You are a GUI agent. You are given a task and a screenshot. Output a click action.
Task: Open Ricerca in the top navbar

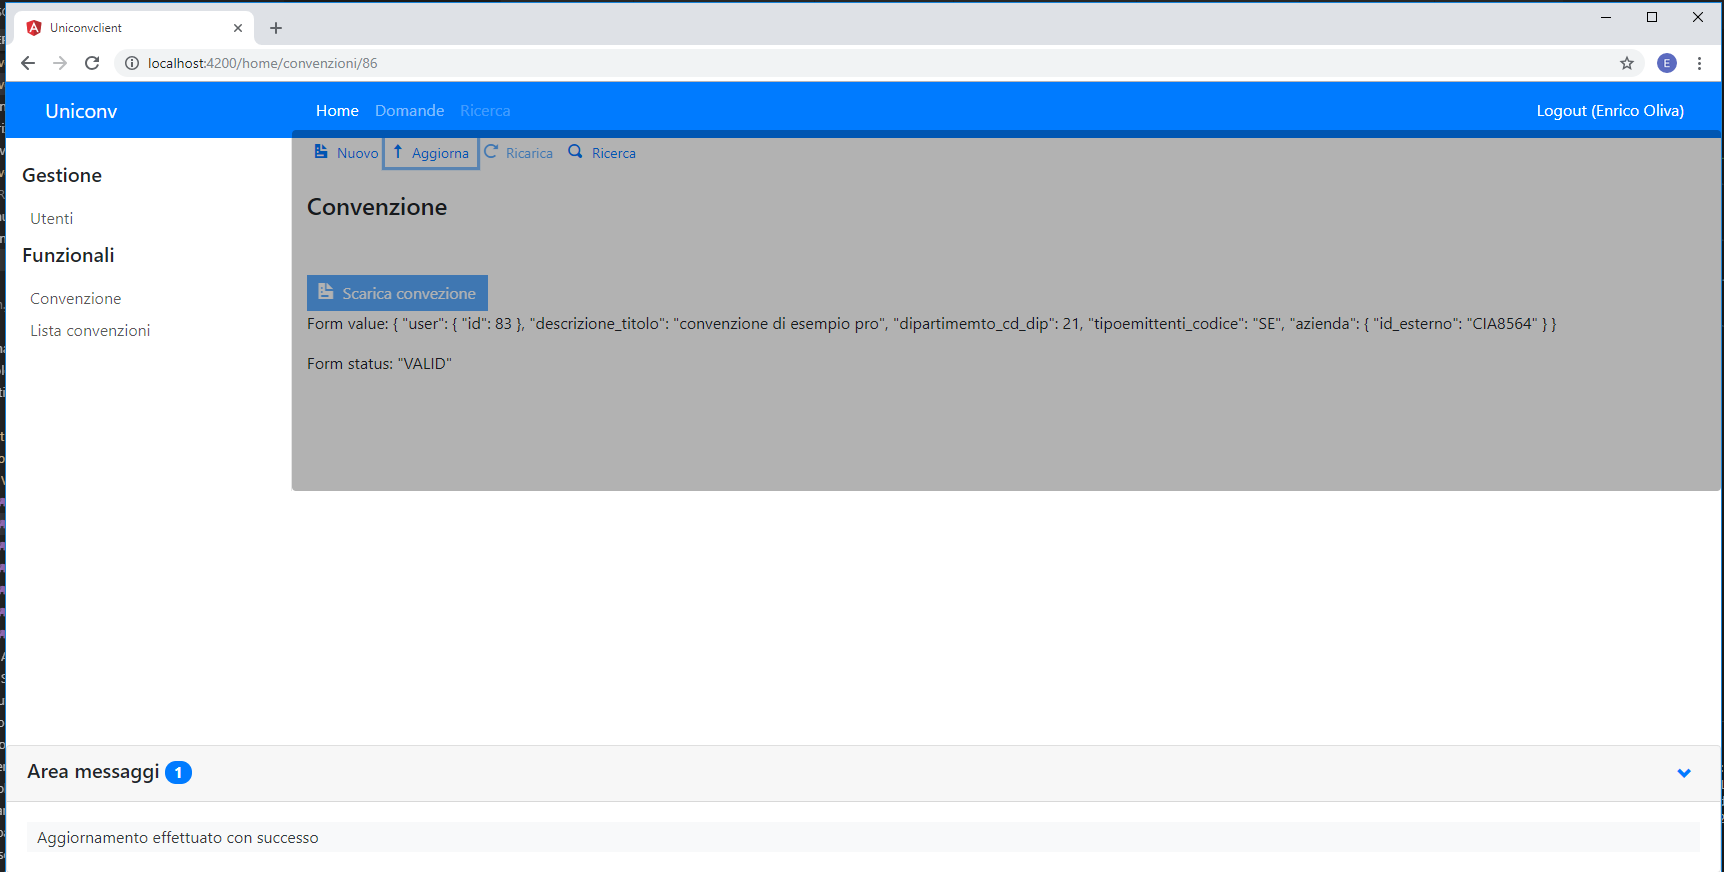point(485,111)
